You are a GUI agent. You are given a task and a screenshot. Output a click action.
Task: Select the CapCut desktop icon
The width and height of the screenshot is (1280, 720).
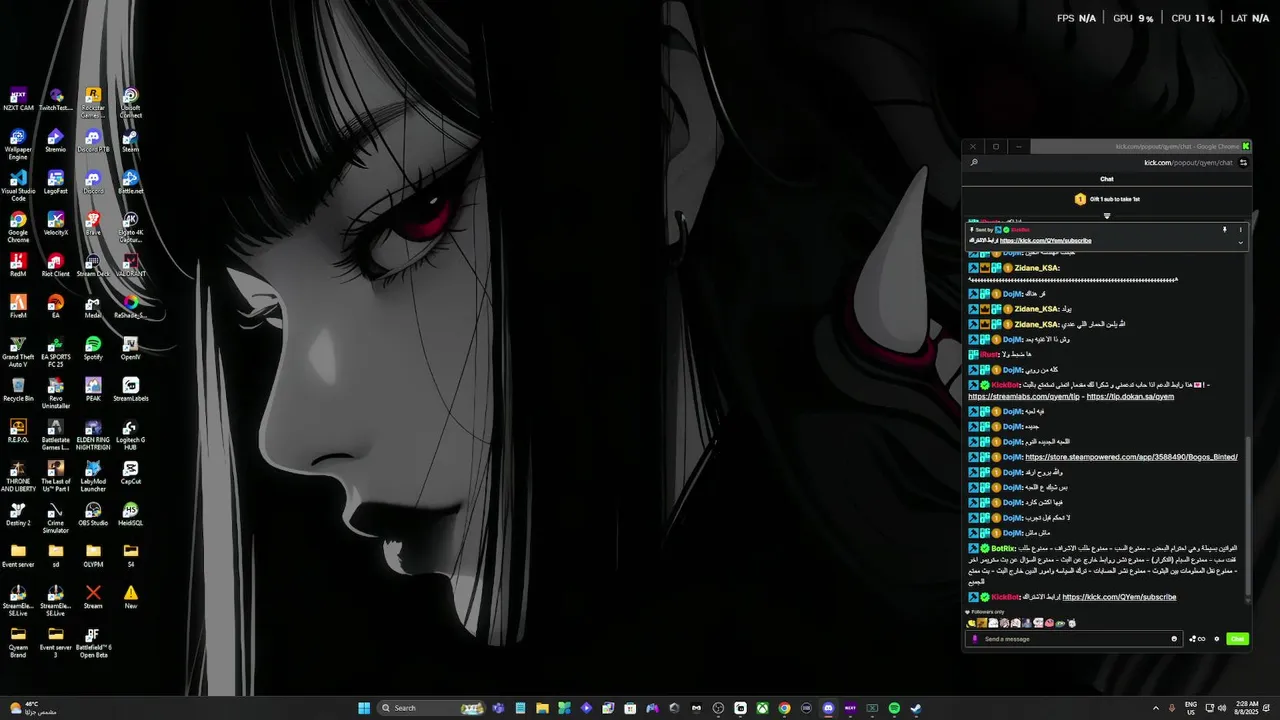pos(131,472)
